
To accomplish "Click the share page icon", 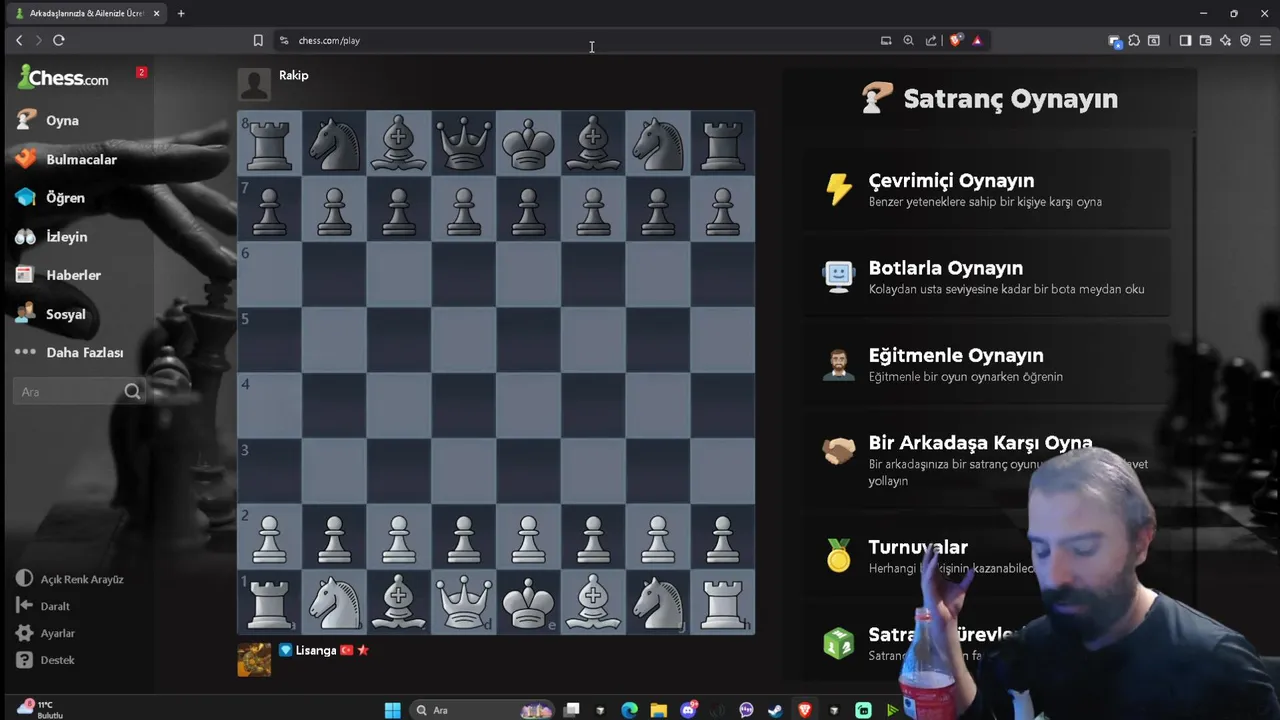I will click(x=931, y=40).
